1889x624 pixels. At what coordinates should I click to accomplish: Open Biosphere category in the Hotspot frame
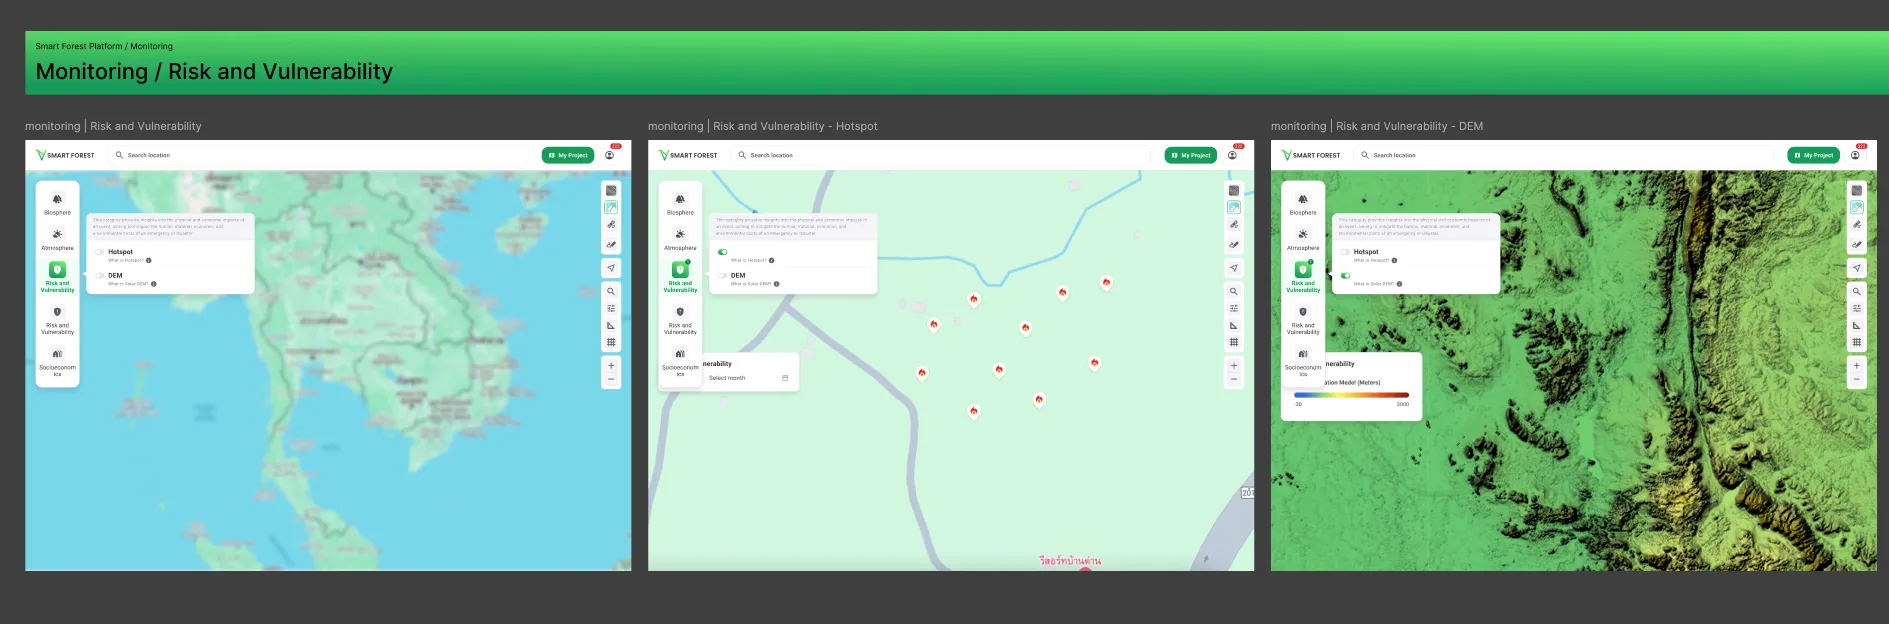click(680, 204)
